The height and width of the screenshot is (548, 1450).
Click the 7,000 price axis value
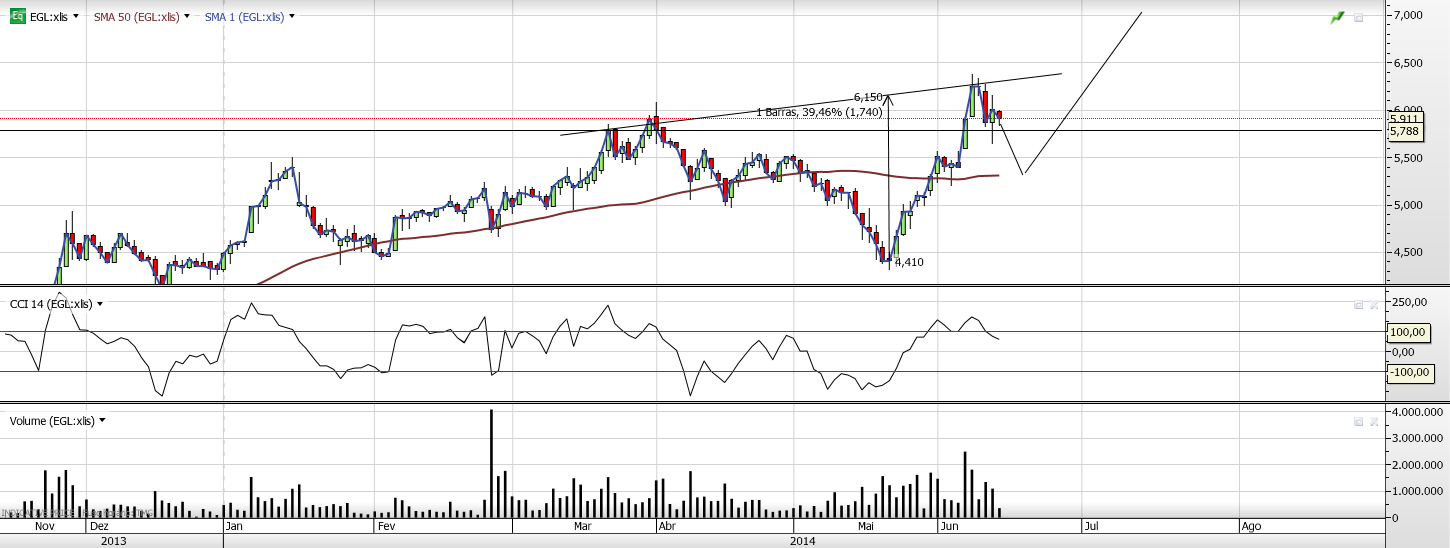[x=1407, y=15]
